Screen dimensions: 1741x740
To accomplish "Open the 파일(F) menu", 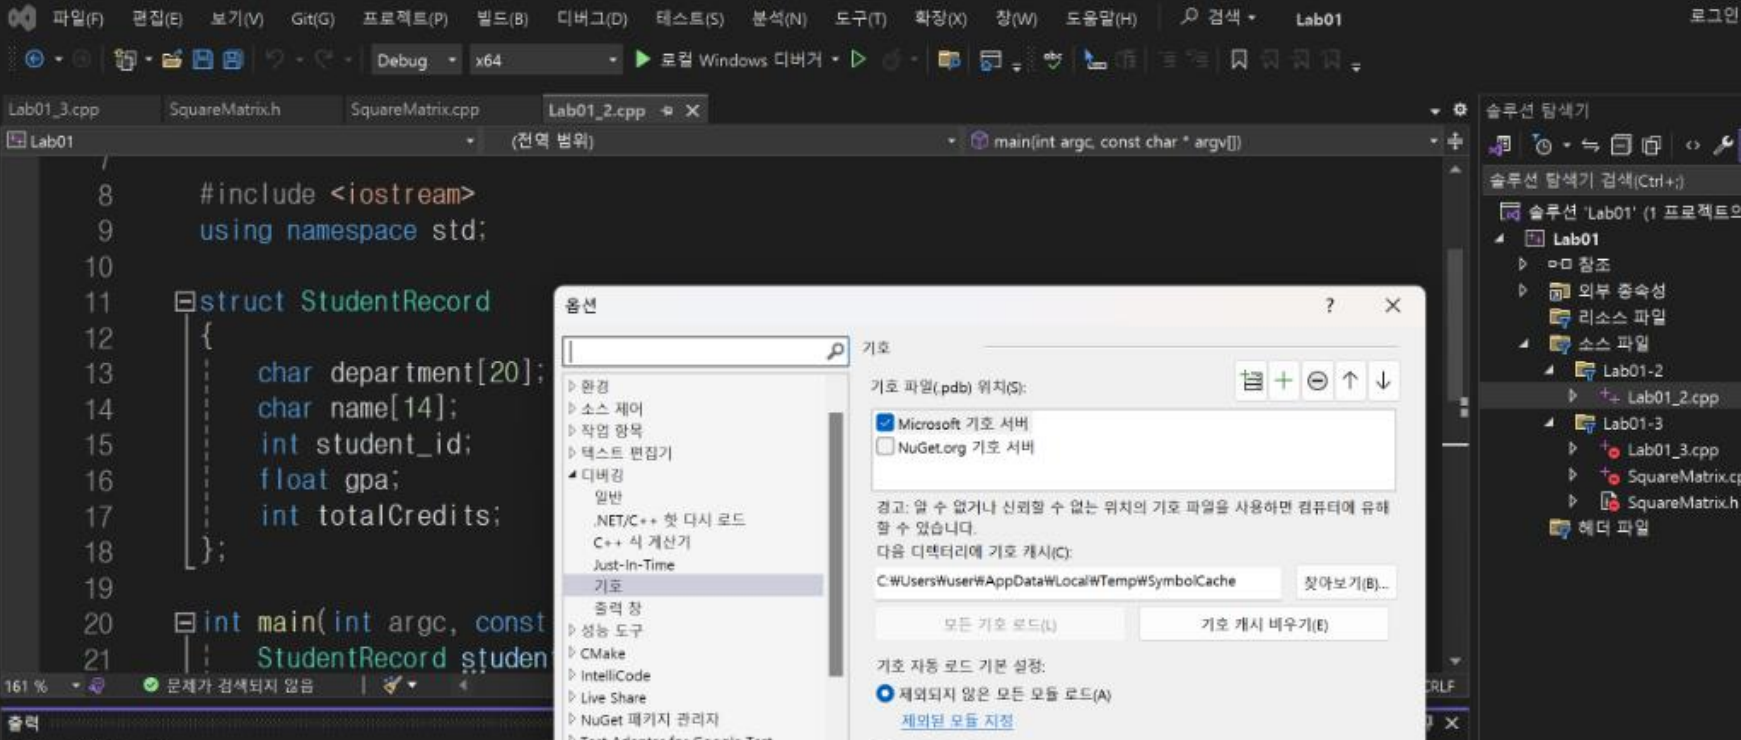I will (x=78, y=18).
